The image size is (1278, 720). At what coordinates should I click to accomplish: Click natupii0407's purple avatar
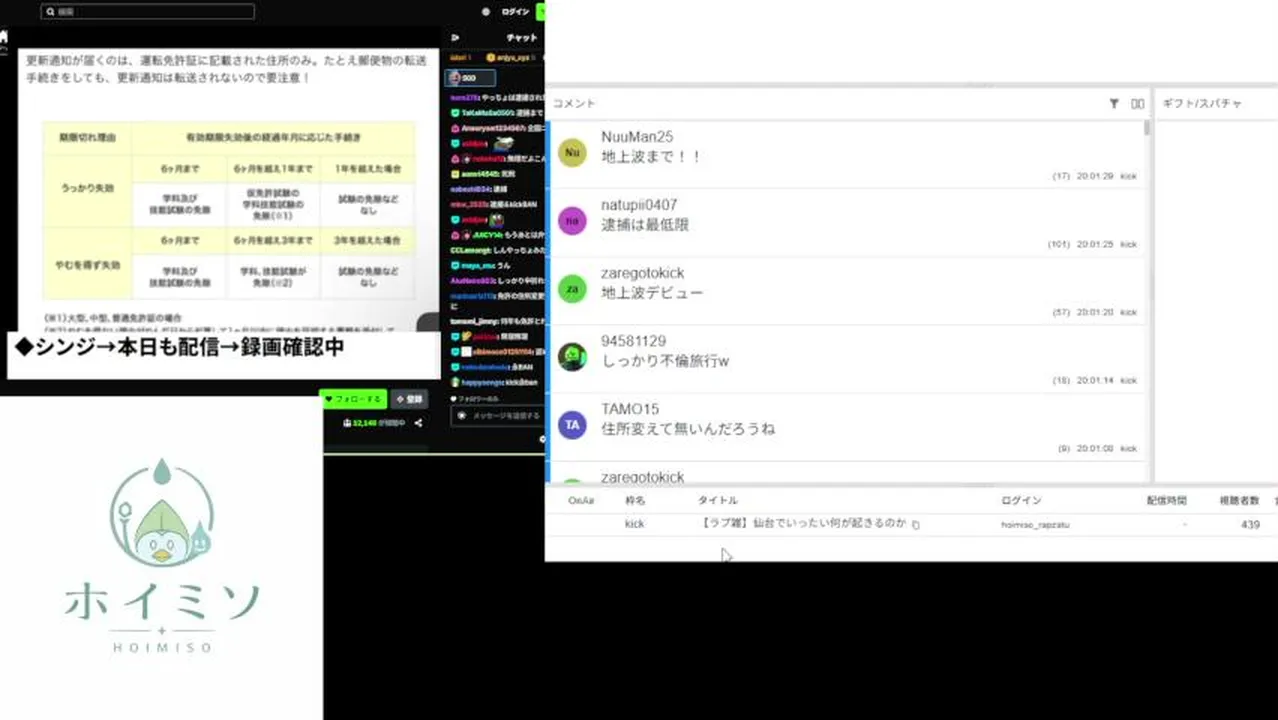tap(572, 221)
